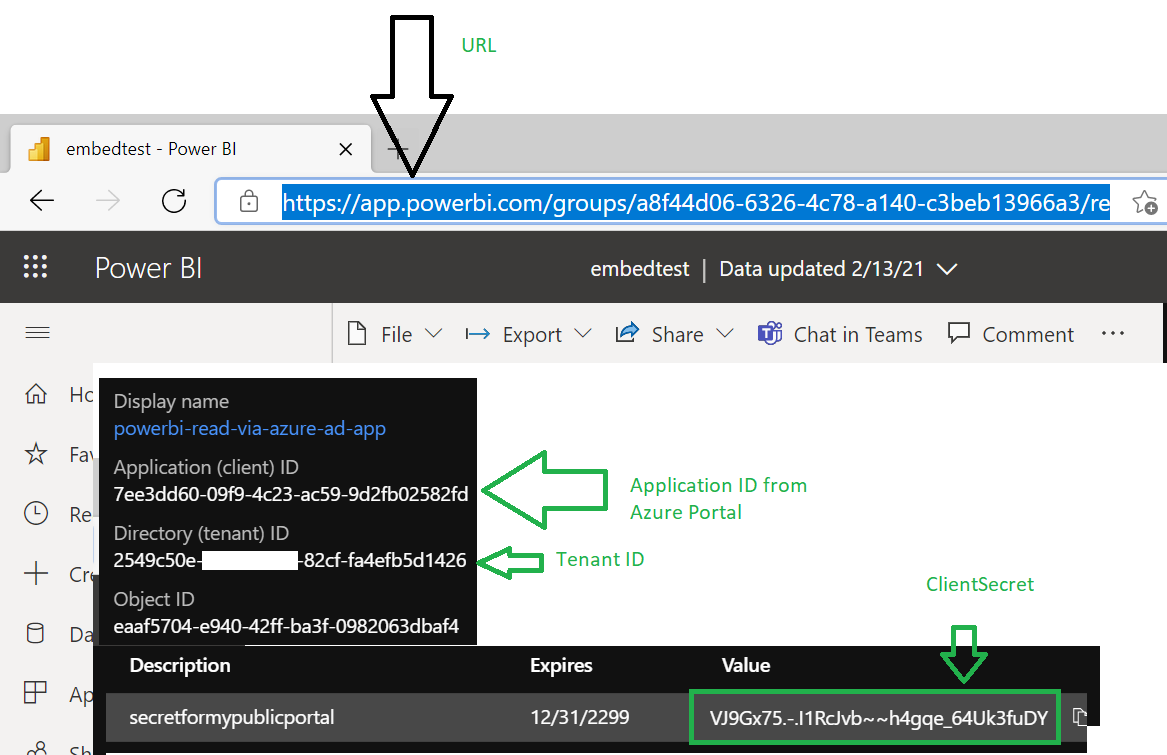Image resolution: width=1167 pixels, height=755 pixels.
Task: Open Favorites star in the sidebar
Action: 36,453
